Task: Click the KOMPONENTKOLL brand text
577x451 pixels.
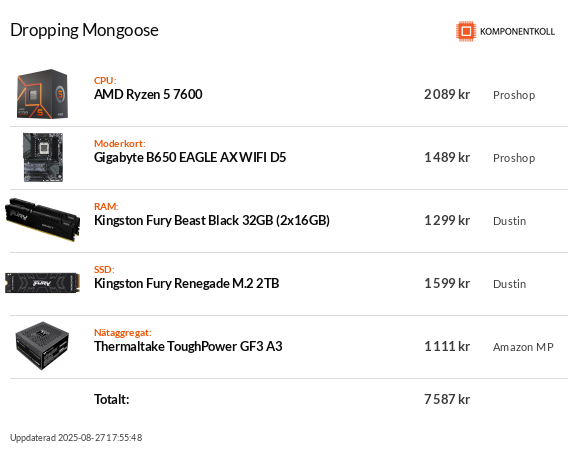Action: point(517,32)
